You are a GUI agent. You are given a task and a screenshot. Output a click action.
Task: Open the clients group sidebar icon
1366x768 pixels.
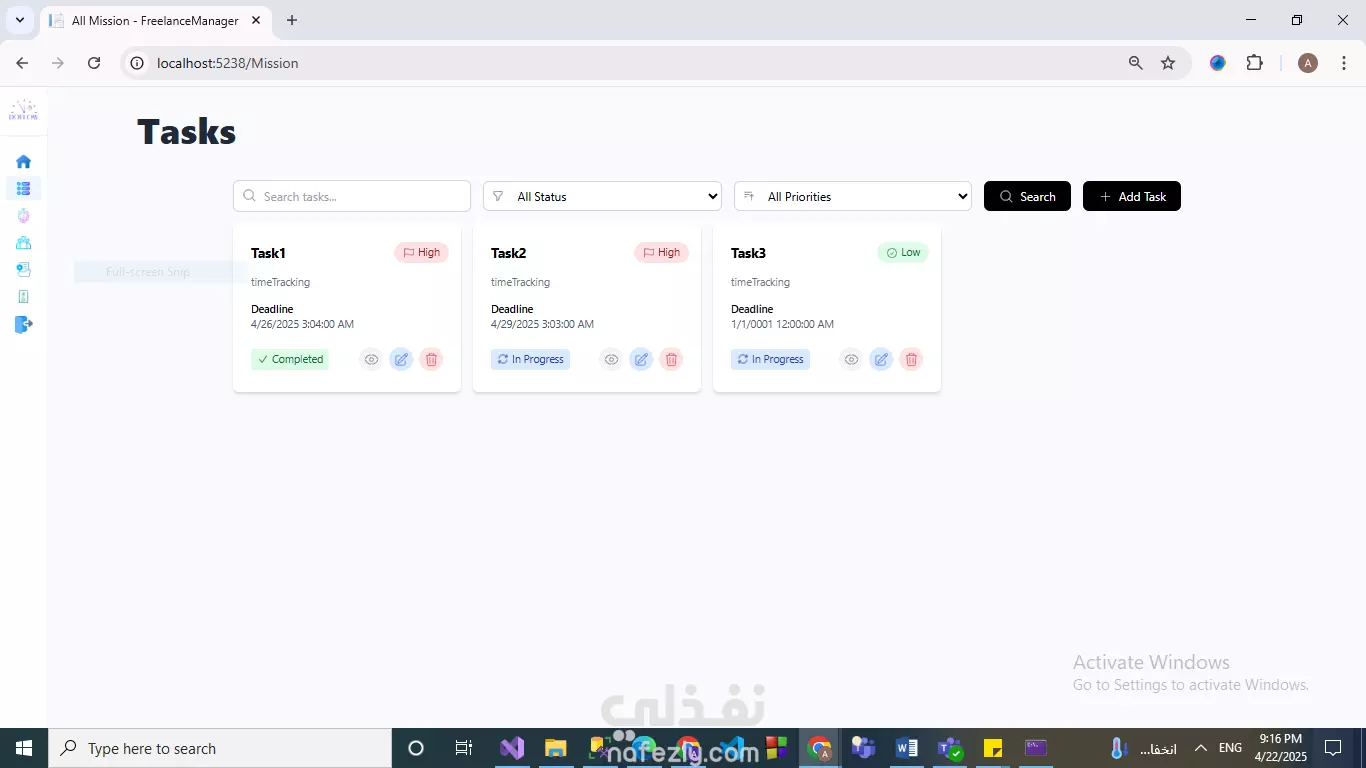tap(23, 242)
